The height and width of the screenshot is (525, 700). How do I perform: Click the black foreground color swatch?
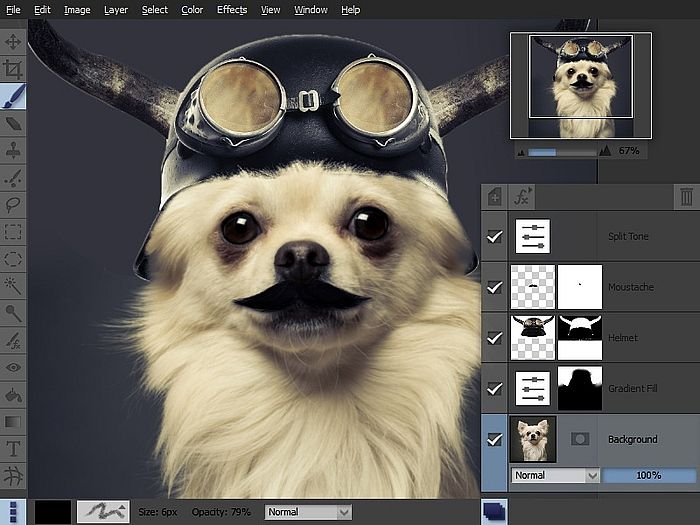(52, 512)
